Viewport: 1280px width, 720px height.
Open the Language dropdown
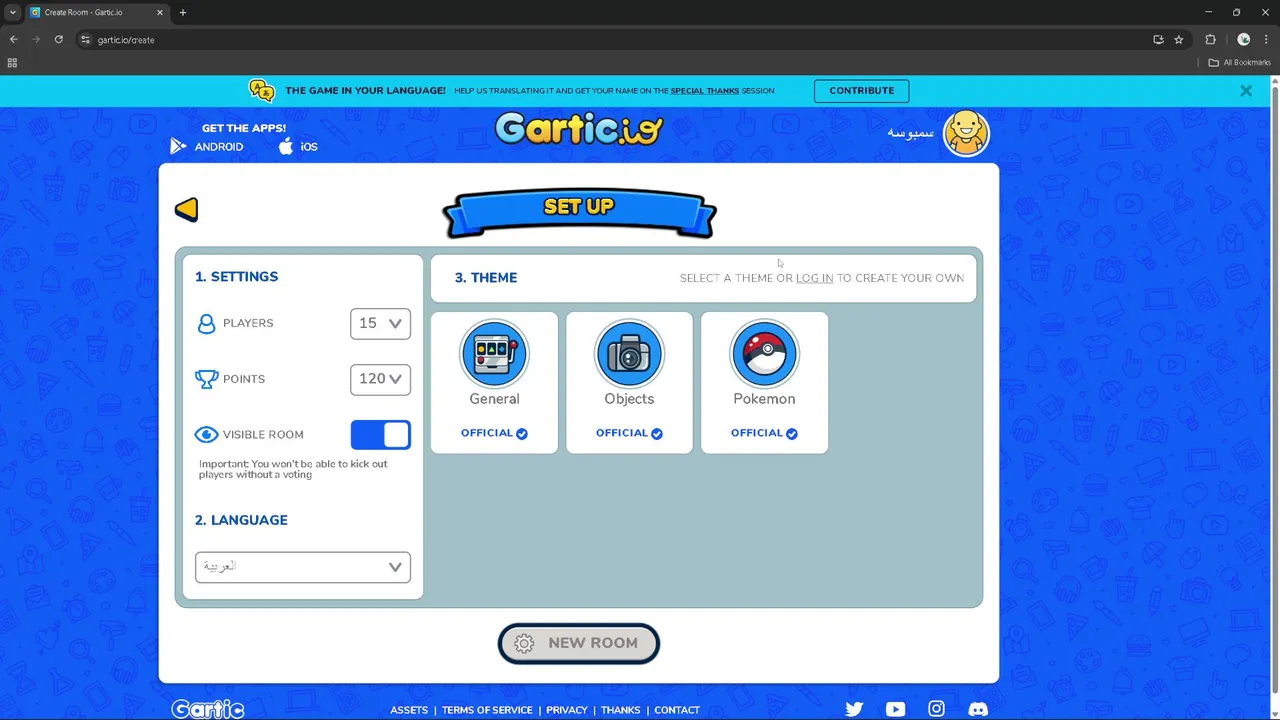(x=303, y=567)
